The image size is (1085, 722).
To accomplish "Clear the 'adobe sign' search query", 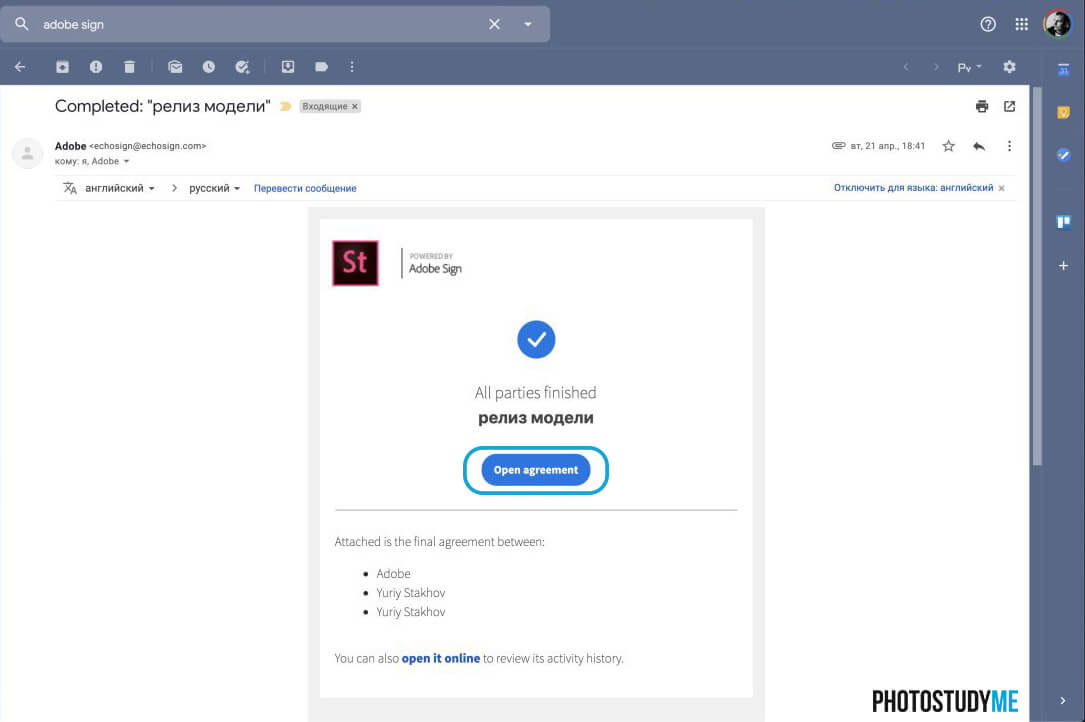I will [x=494, y=24].
